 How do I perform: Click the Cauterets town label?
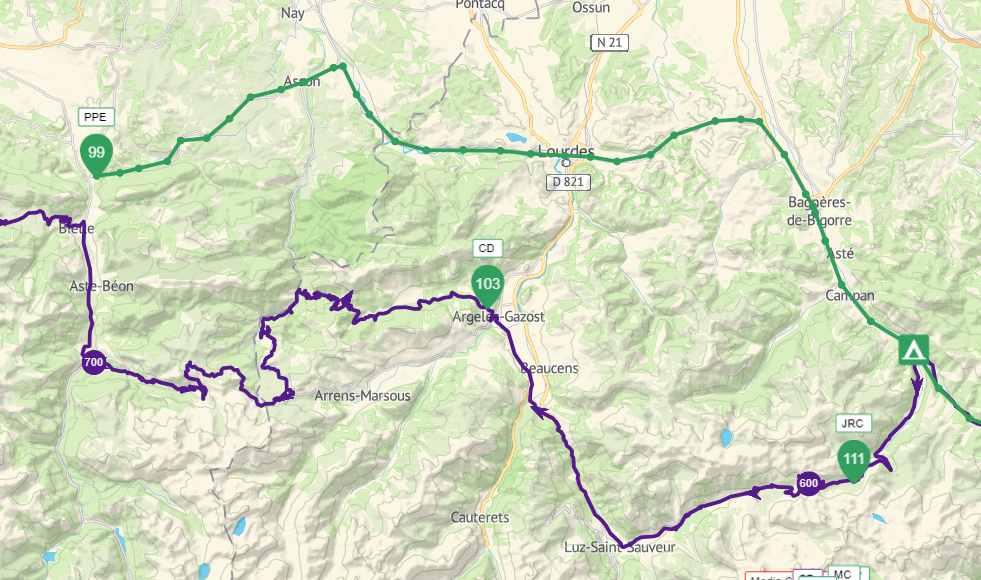[x=480, y=517]
